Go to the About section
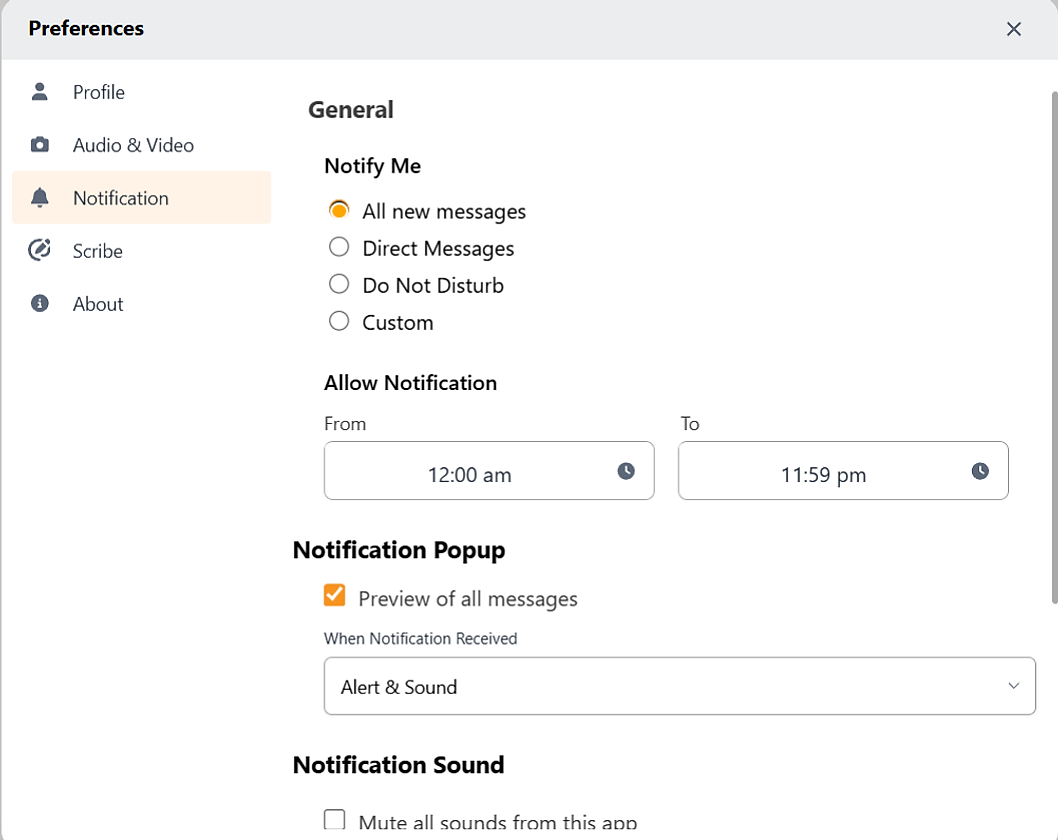Screen dimensions: 1058x840 click(x=142, y=304)
